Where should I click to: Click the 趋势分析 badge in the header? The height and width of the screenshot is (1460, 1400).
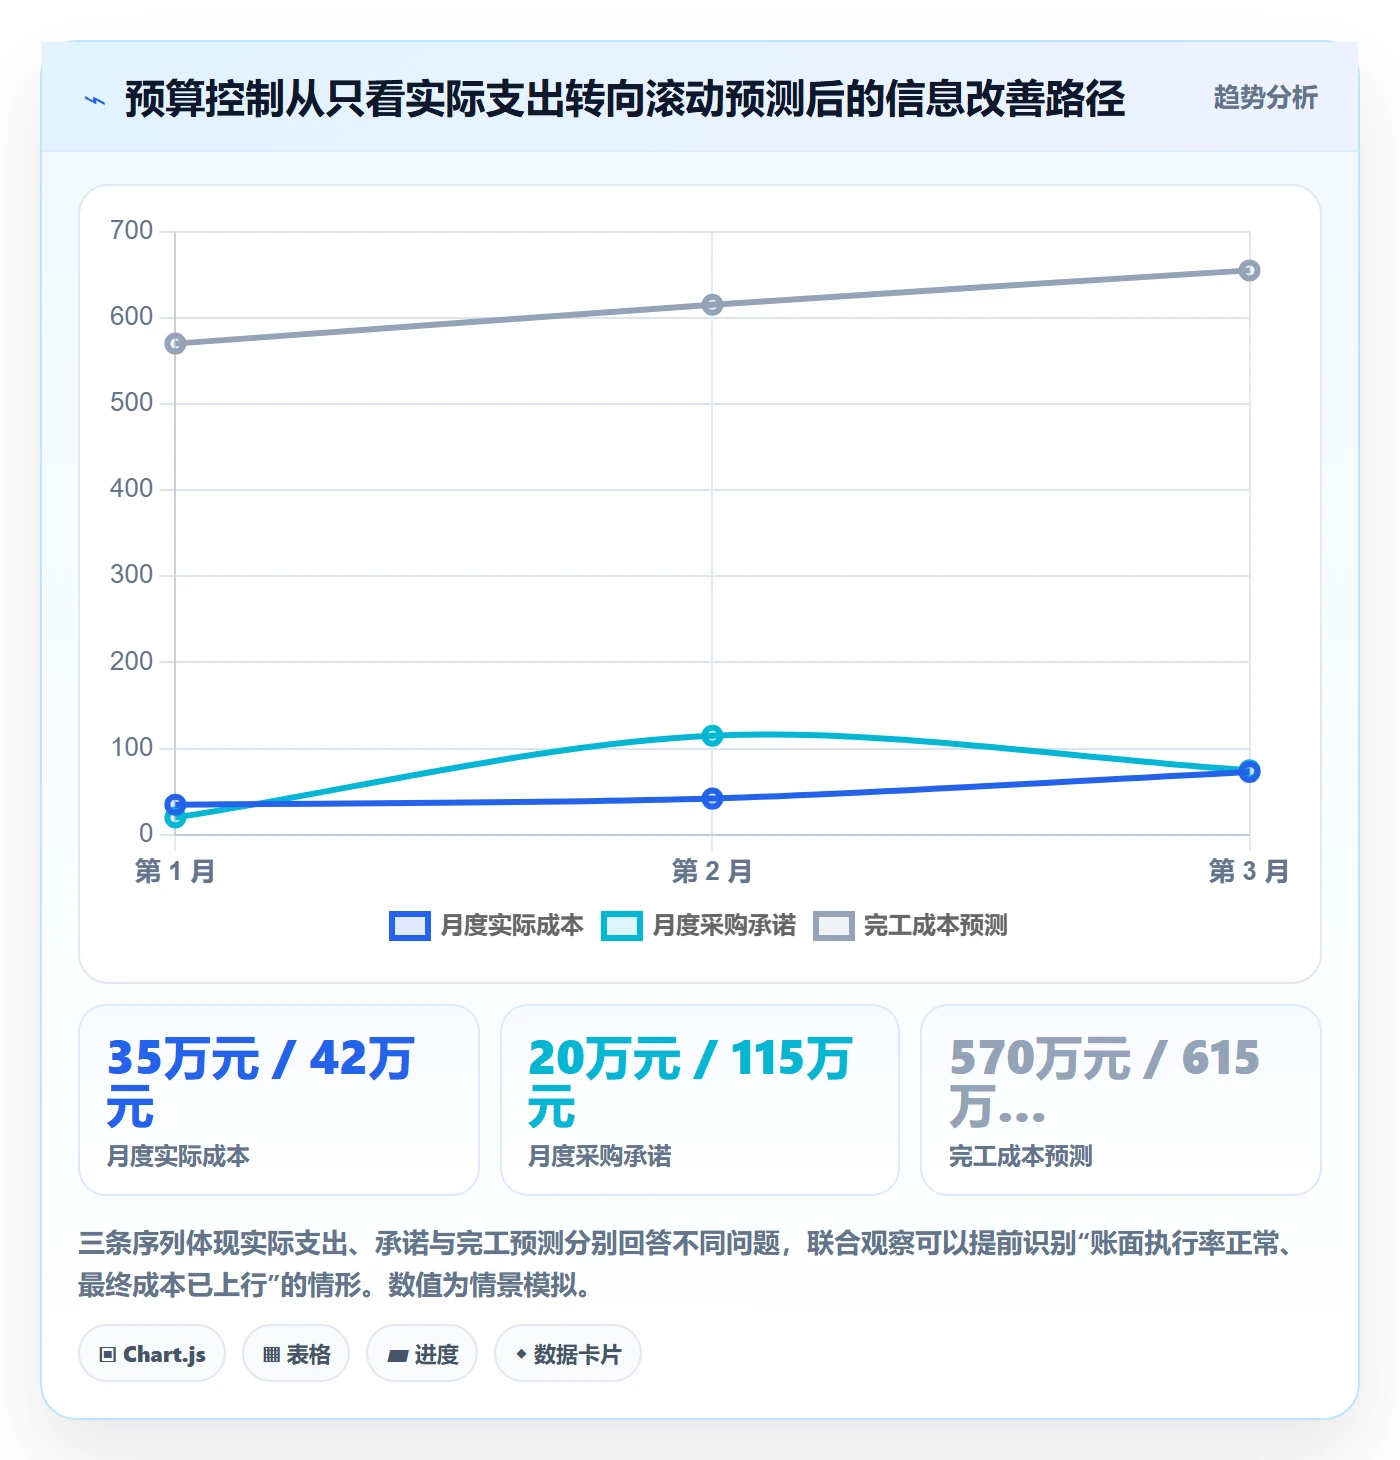point(1265,97)
